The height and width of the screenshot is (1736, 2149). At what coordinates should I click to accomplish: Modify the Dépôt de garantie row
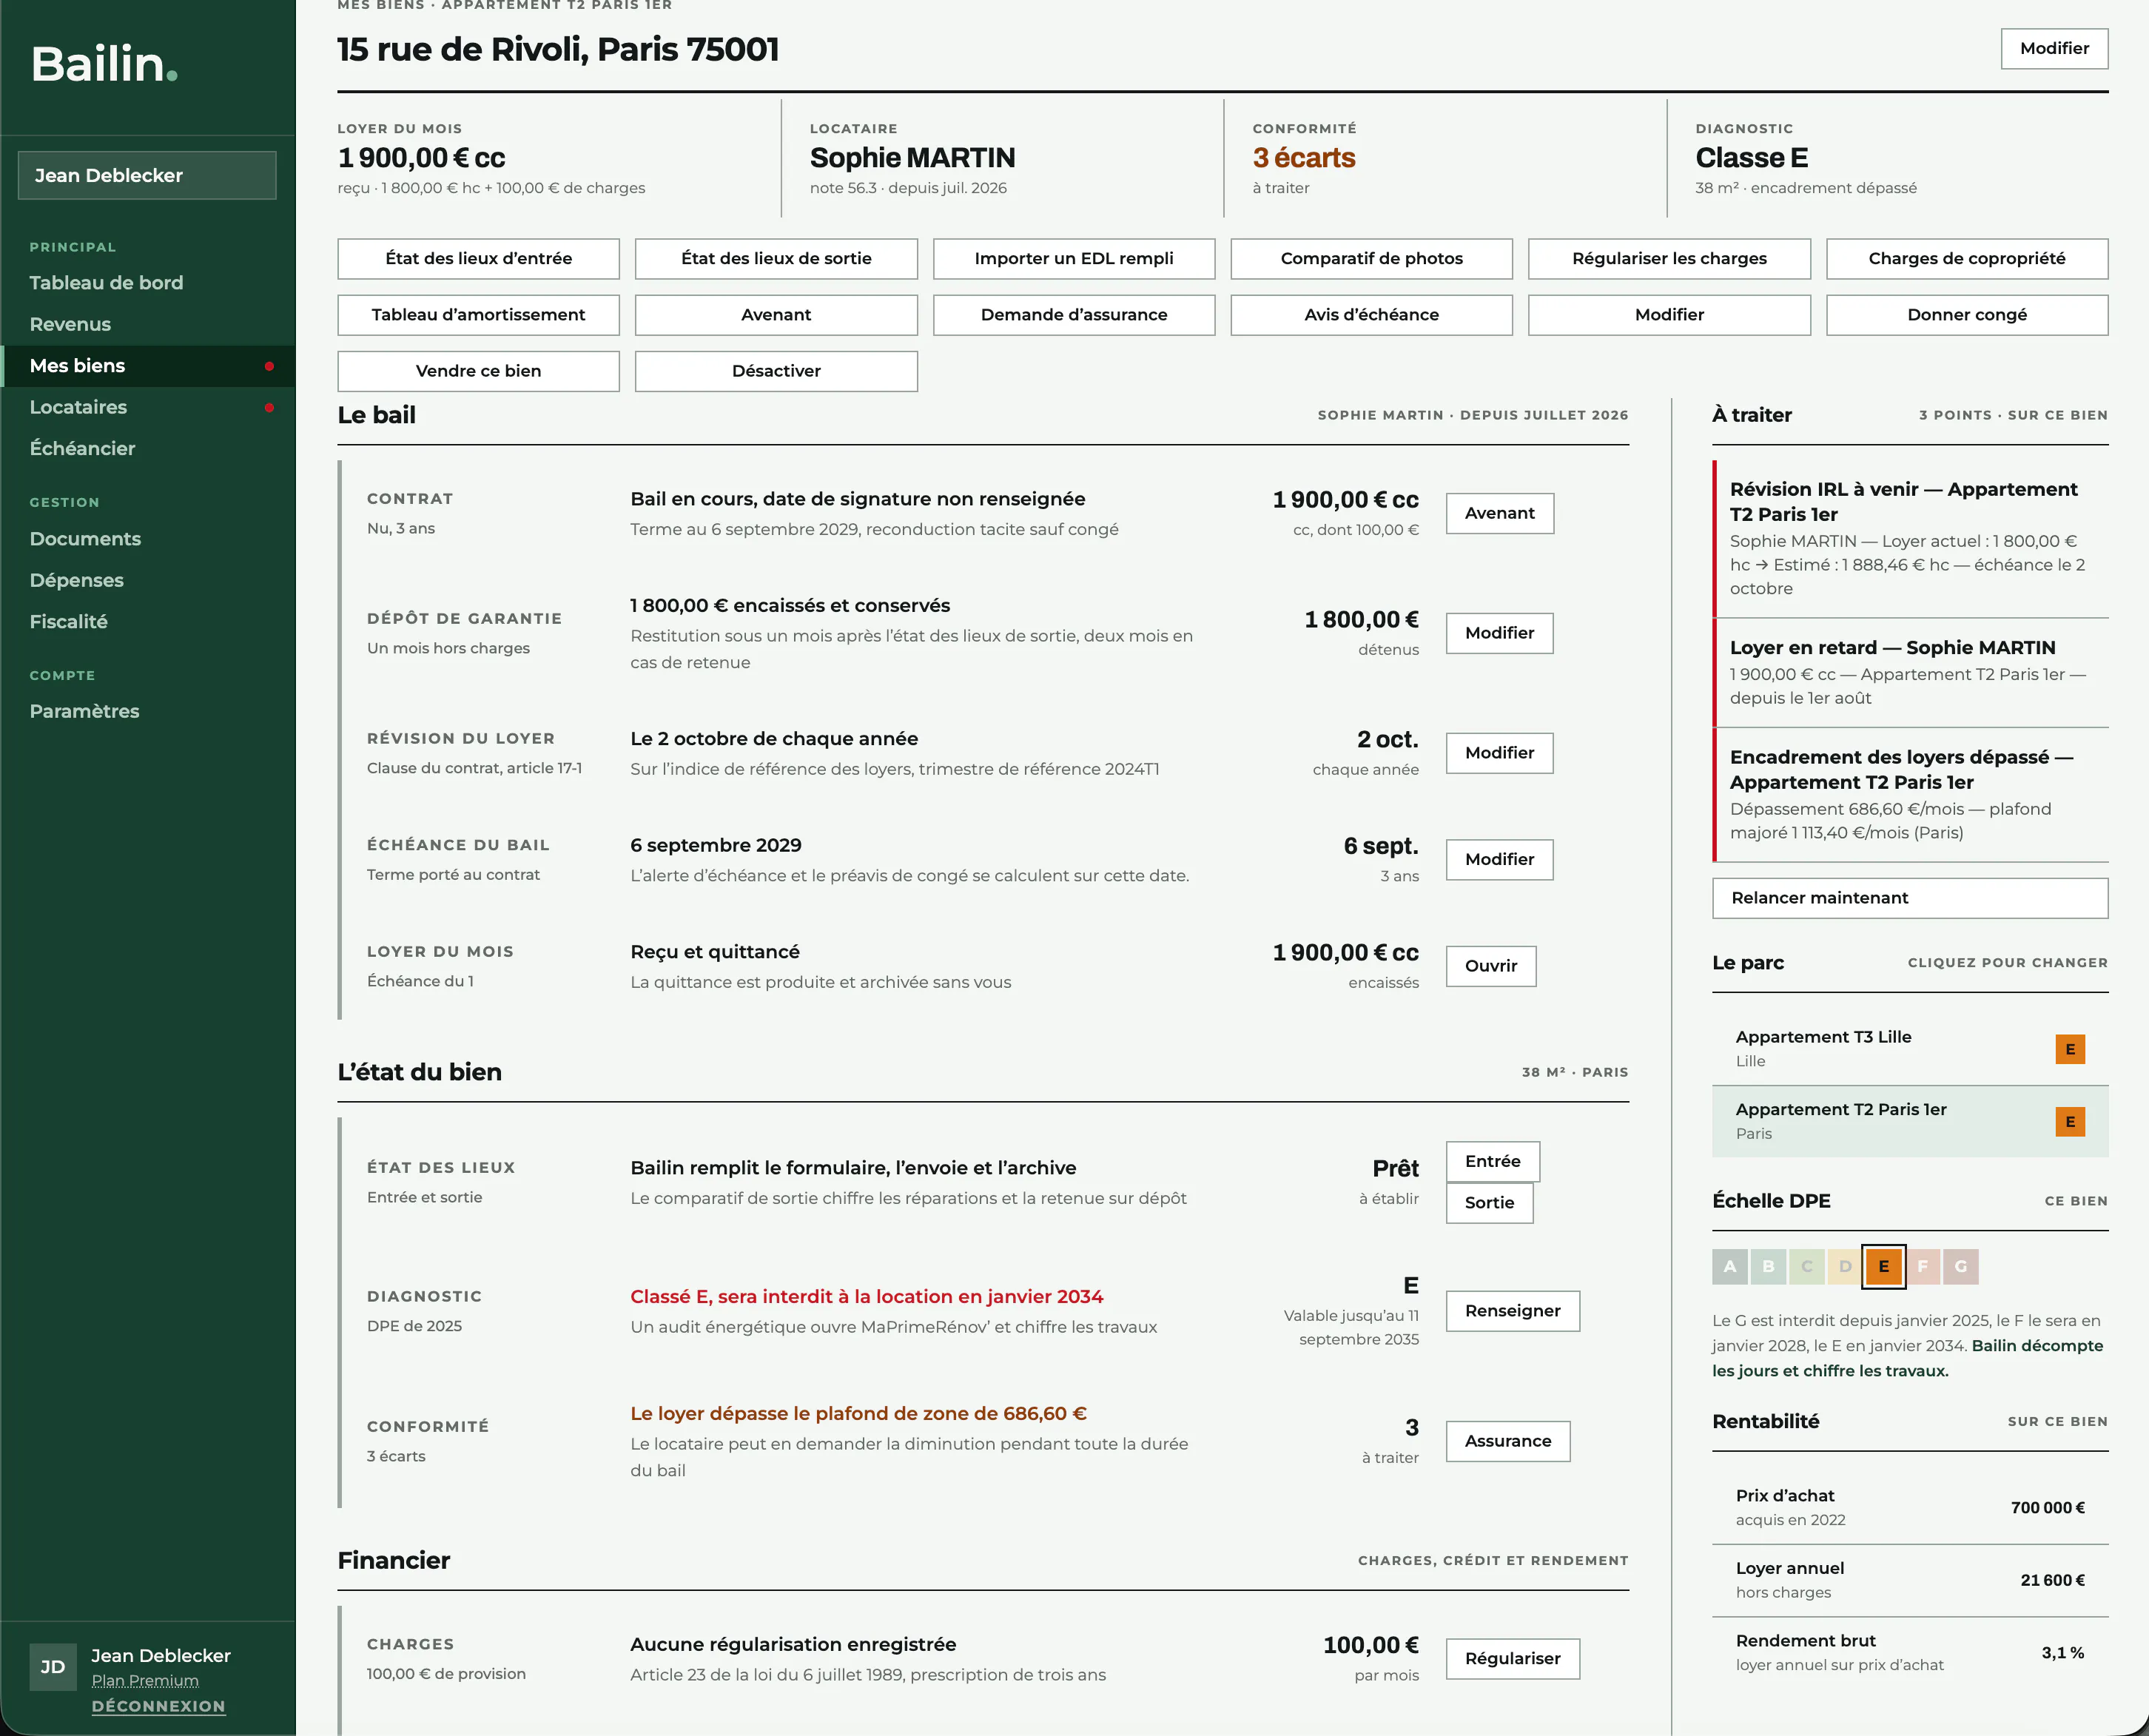click(1500, 633)
